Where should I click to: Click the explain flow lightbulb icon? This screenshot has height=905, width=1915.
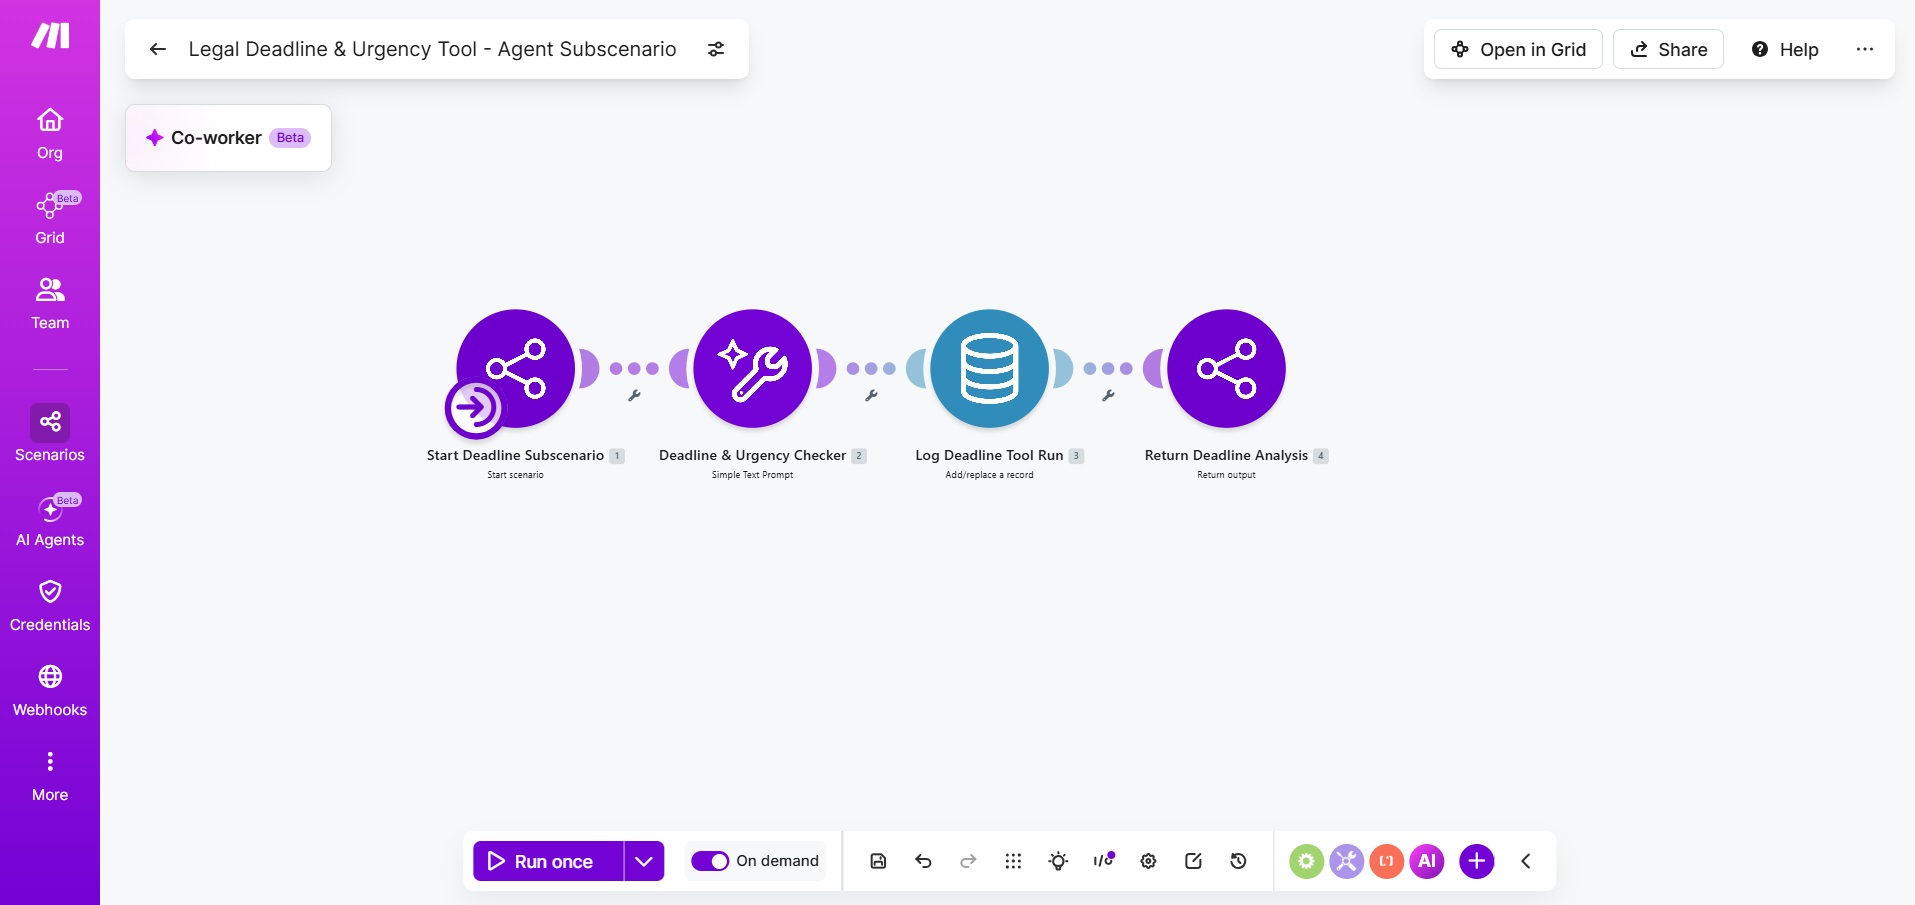click(1058, 861)
